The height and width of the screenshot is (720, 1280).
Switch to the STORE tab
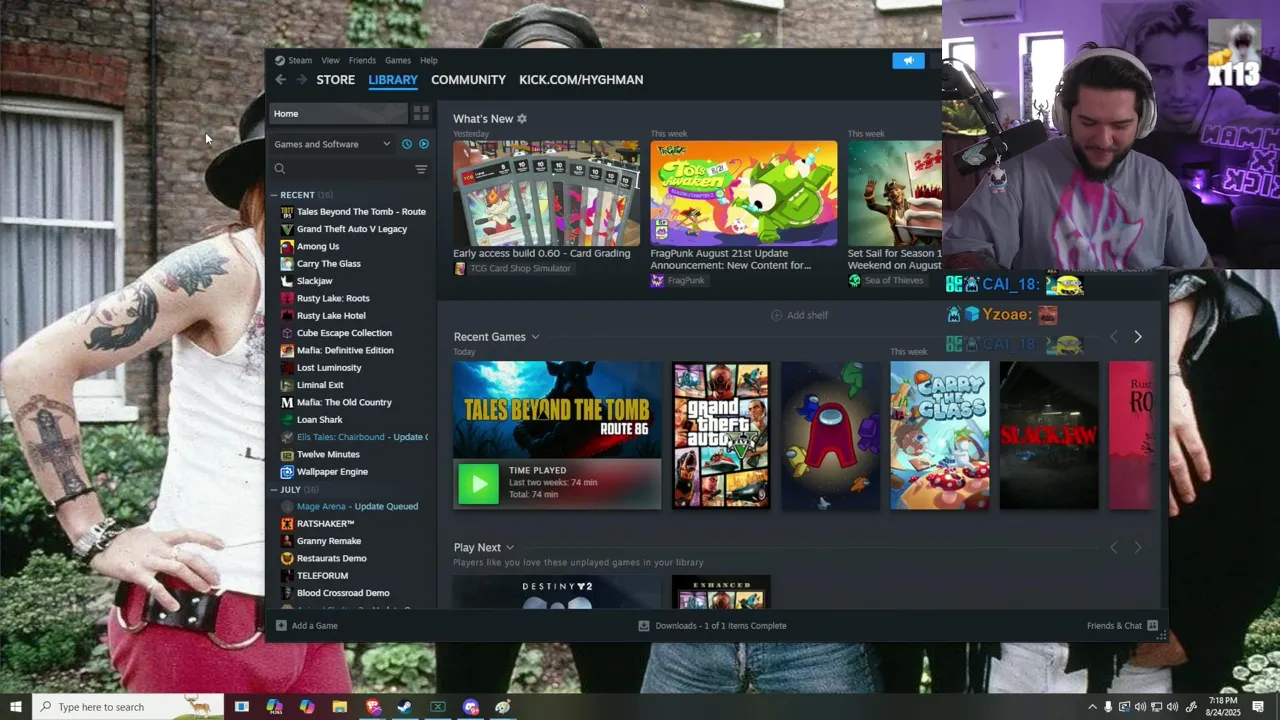tap(336, 80)
